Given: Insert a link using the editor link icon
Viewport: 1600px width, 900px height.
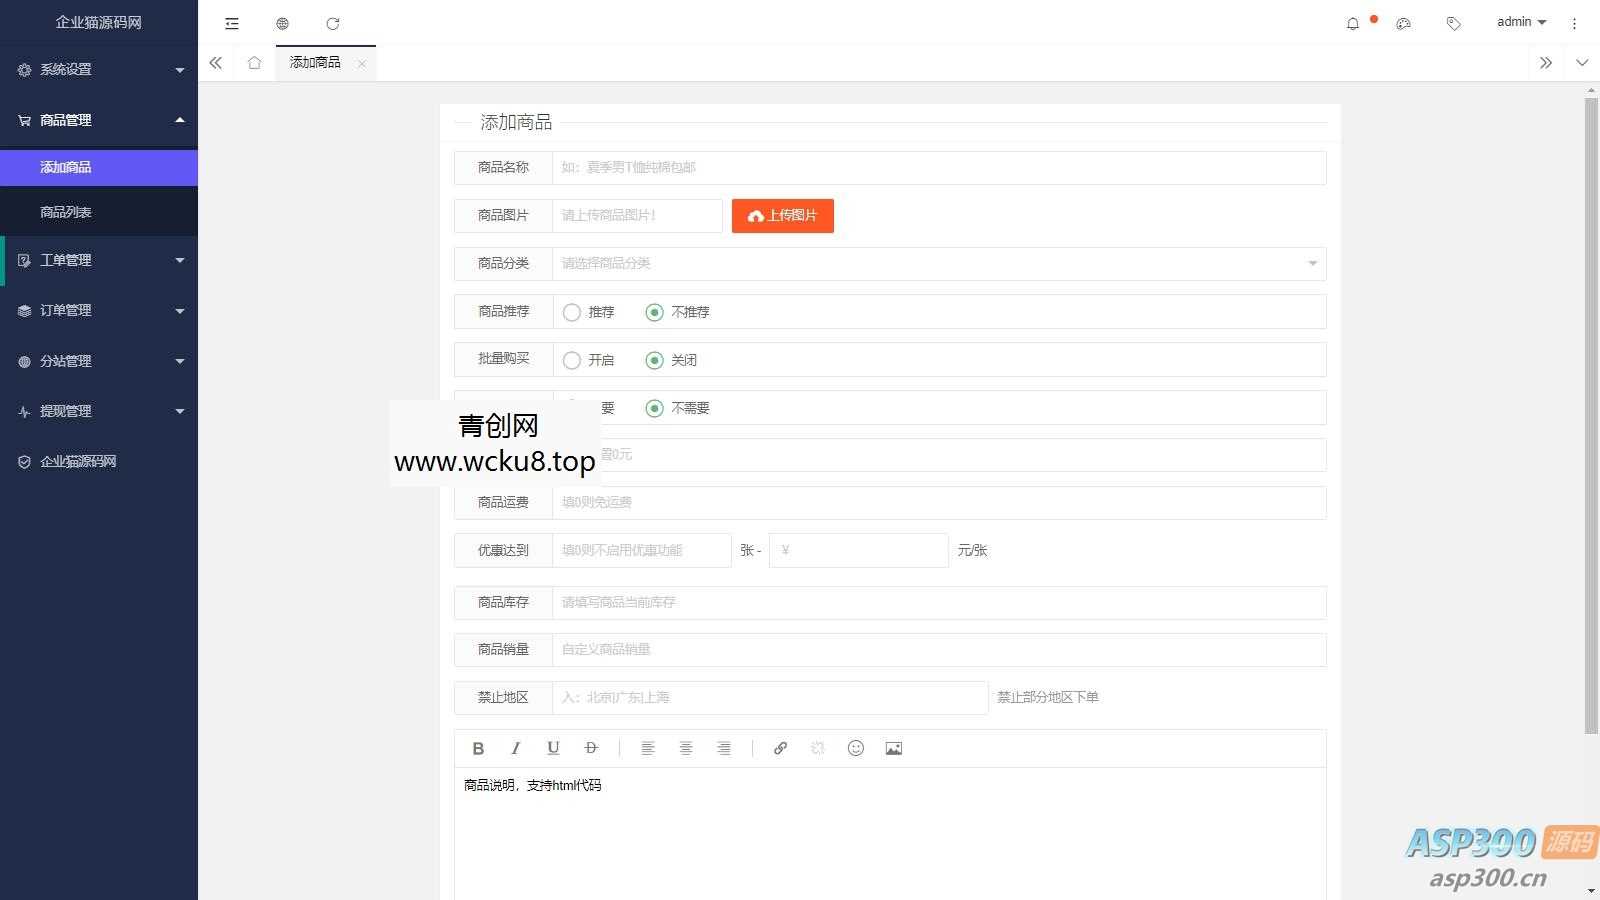Looking at the screenshot, I should pos(780,748).
